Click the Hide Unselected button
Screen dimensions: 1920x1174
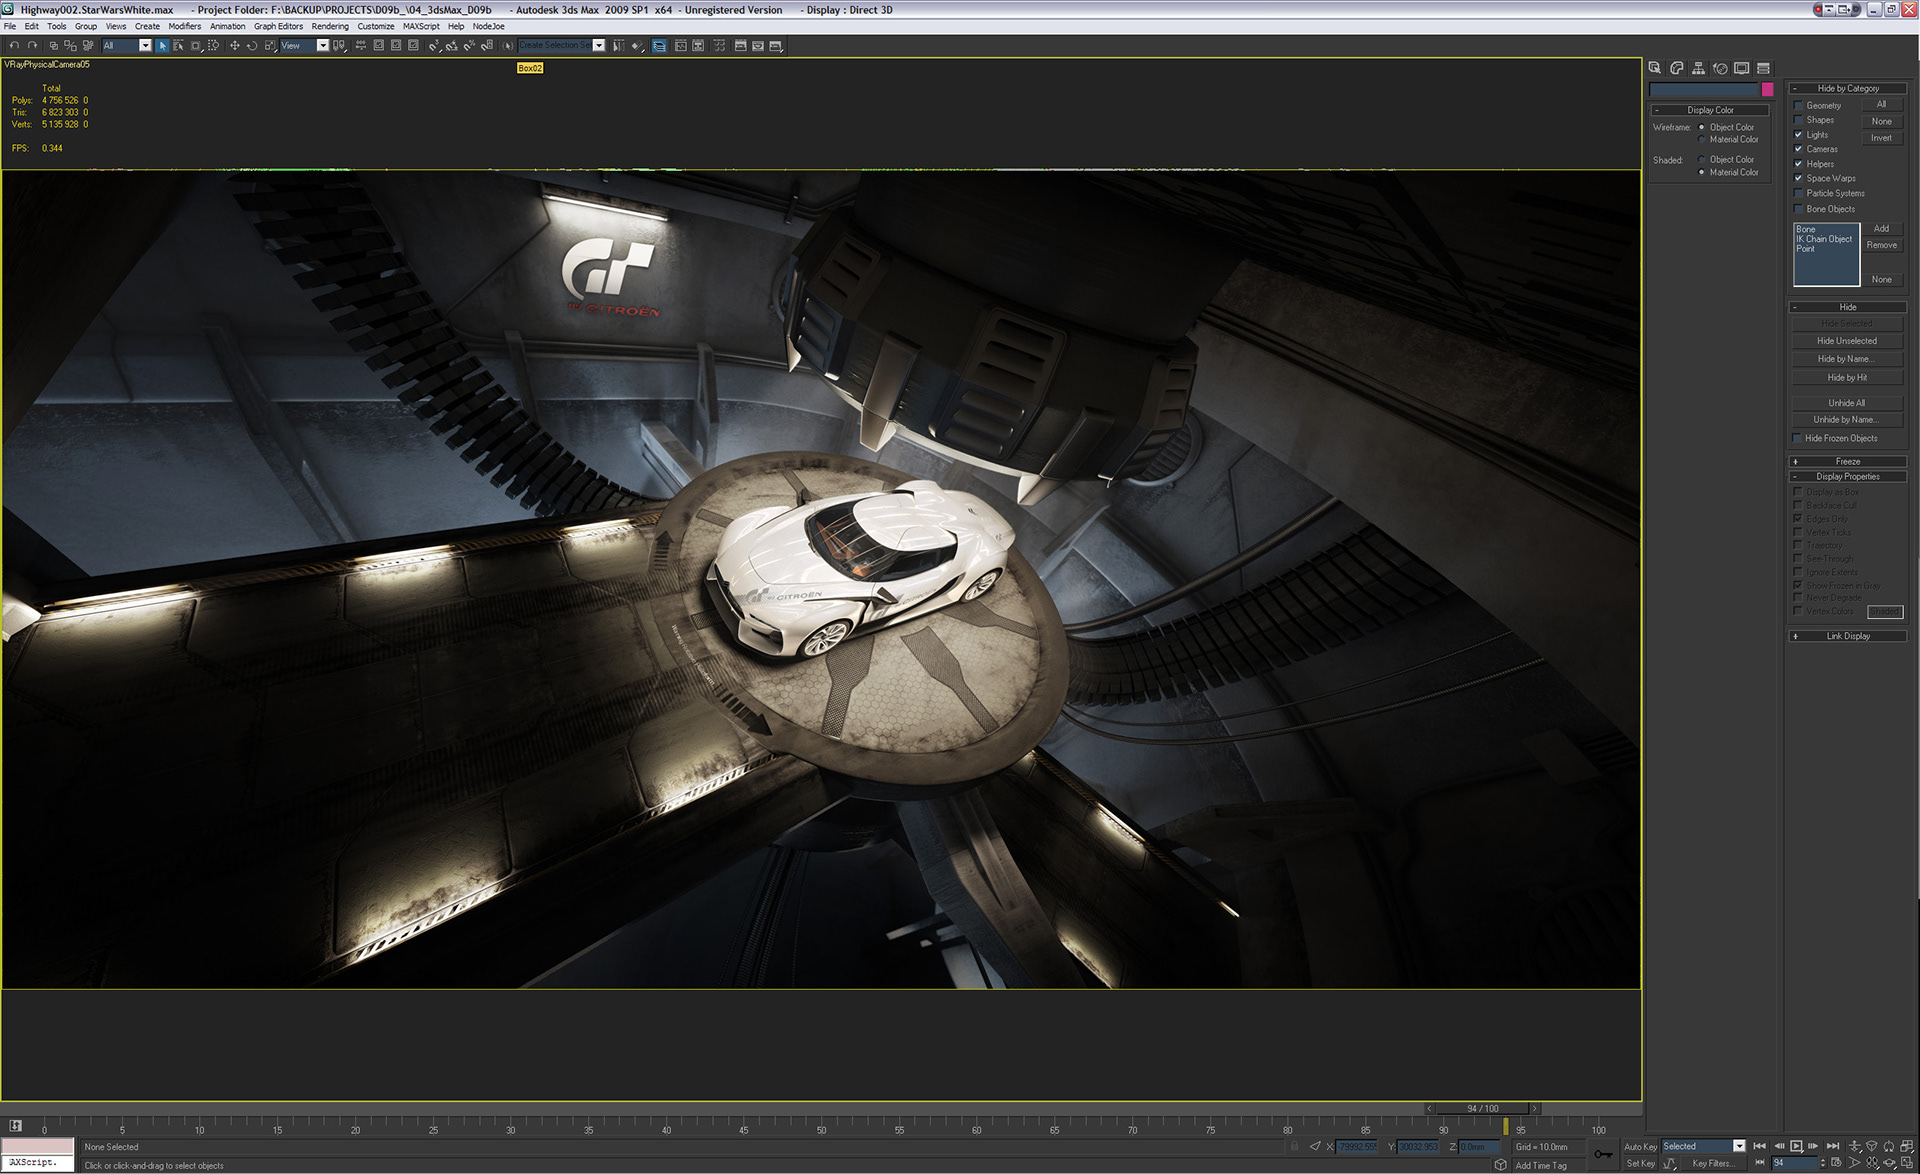pos(1846,341)
